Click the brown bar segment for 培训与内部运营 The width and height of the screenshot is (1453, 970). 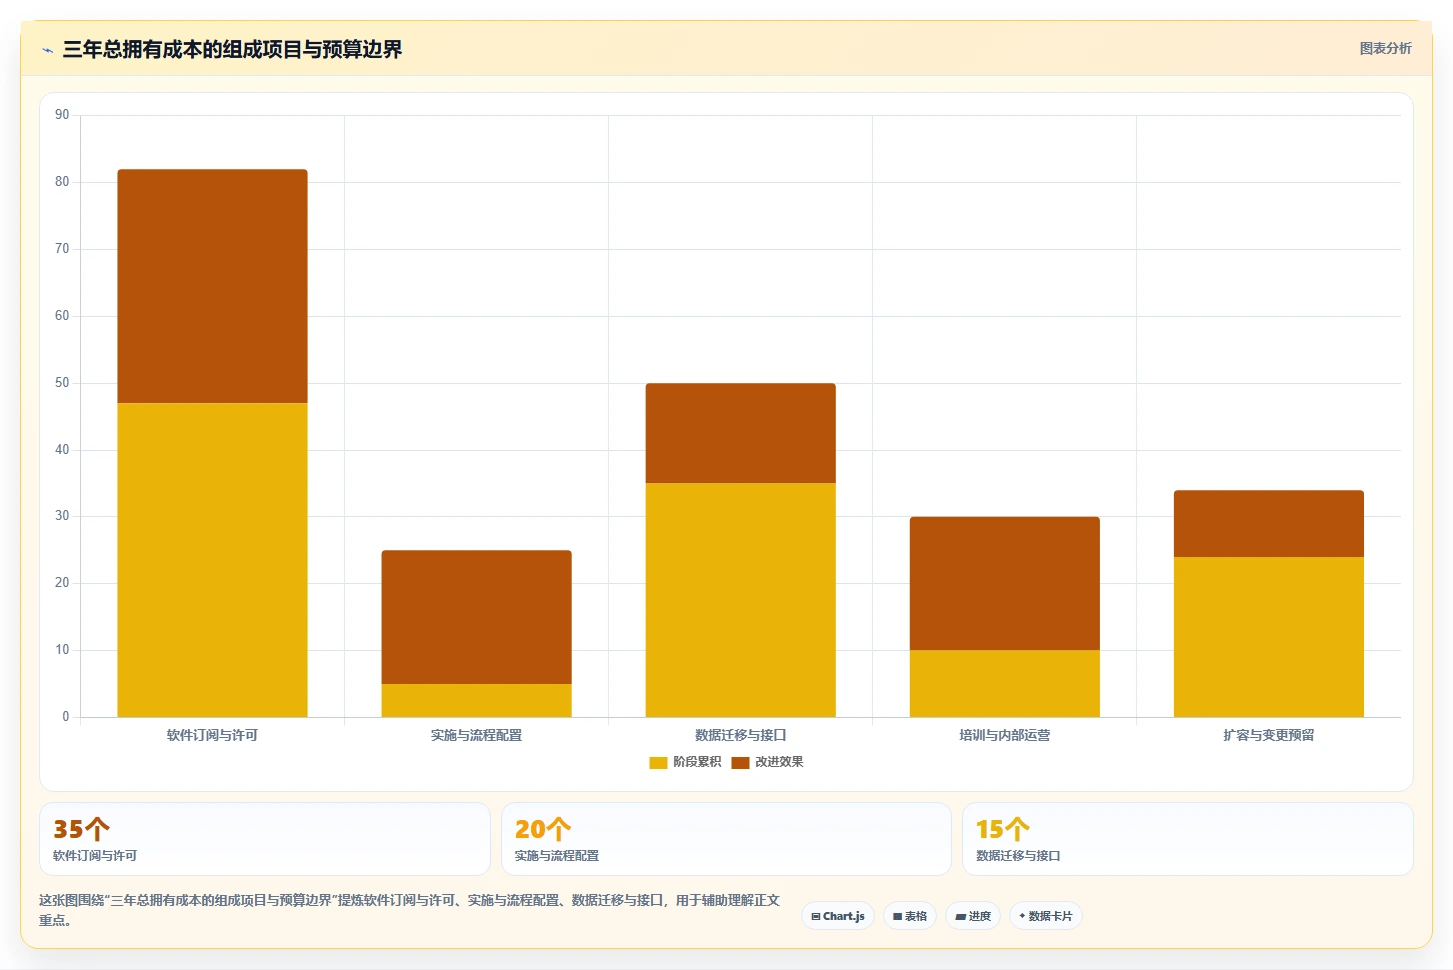point(1004,583)
